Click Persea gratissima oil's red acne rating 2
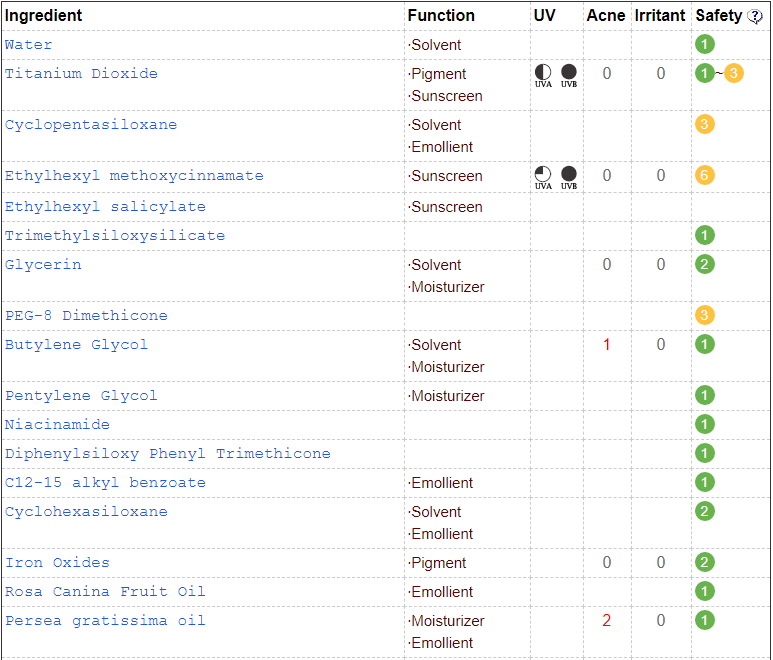Viewport: 773px width, 660px height. pos(606,621)
